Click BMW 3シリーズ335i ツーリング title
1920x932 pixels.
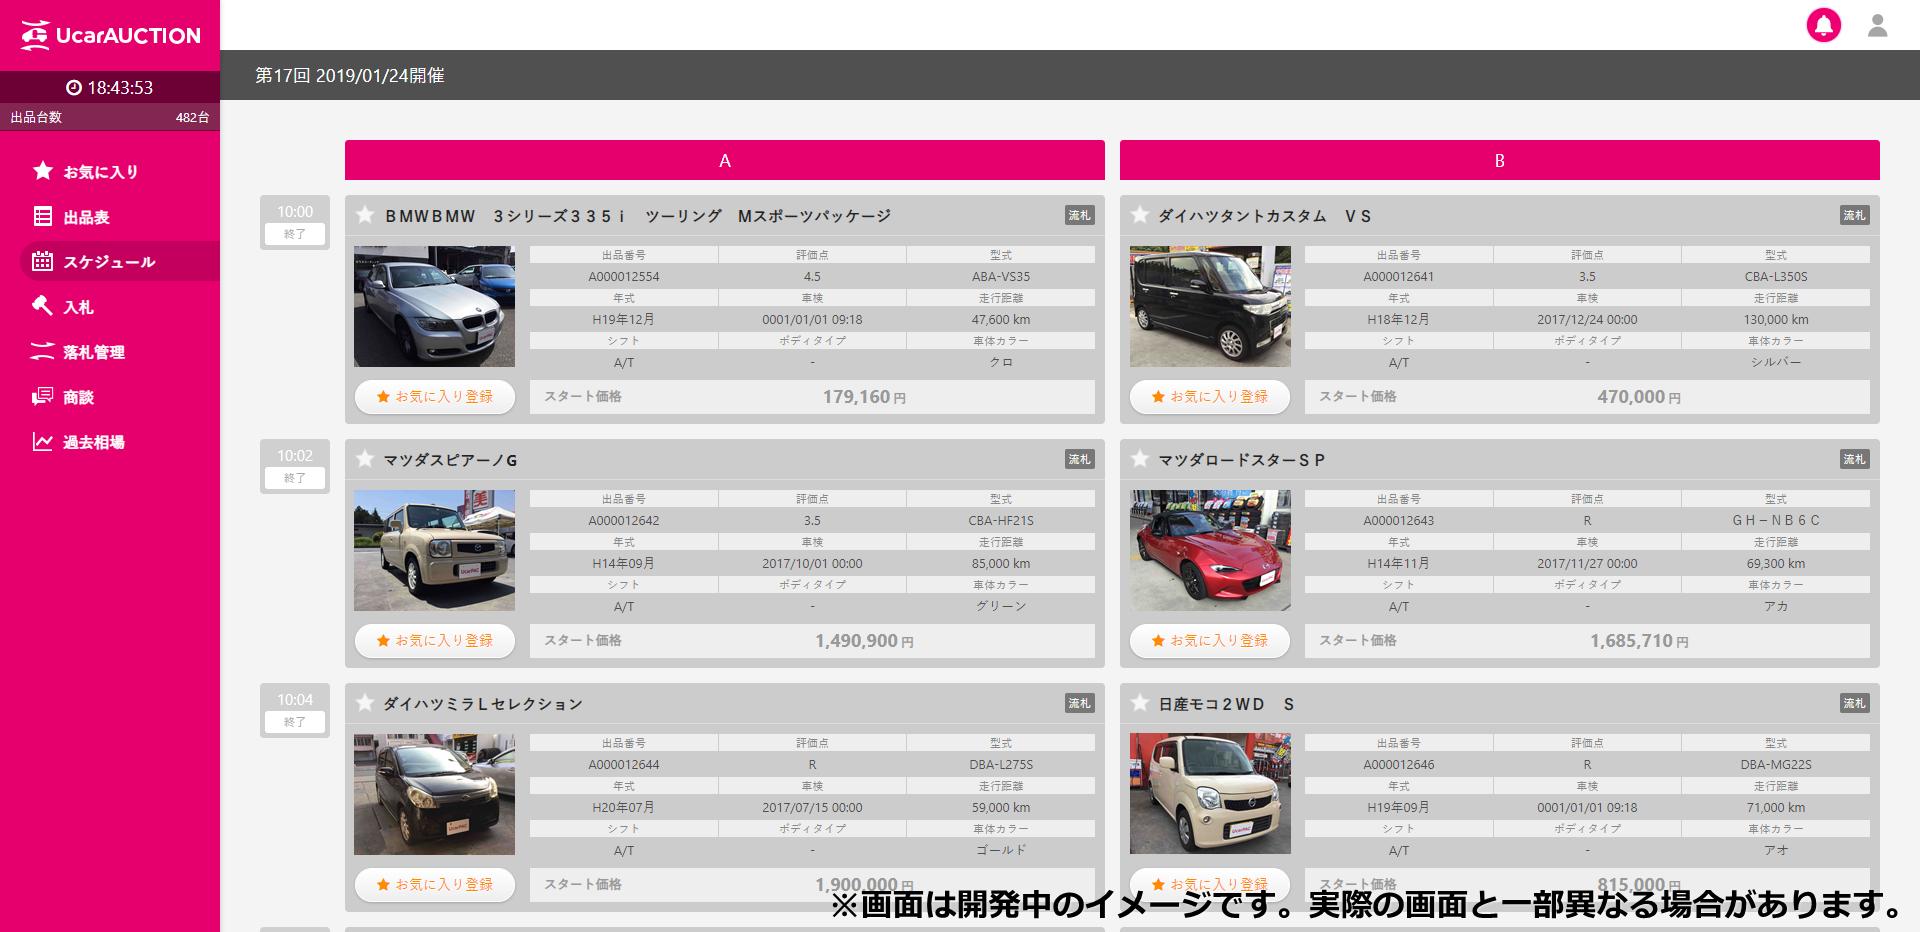pos(638,216)
